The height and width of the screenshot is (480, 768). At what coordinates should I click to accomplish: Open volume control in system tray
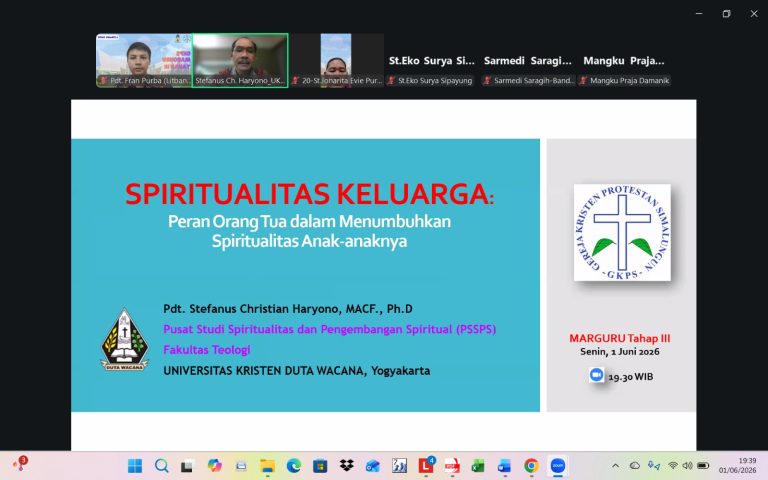(687, 466)
